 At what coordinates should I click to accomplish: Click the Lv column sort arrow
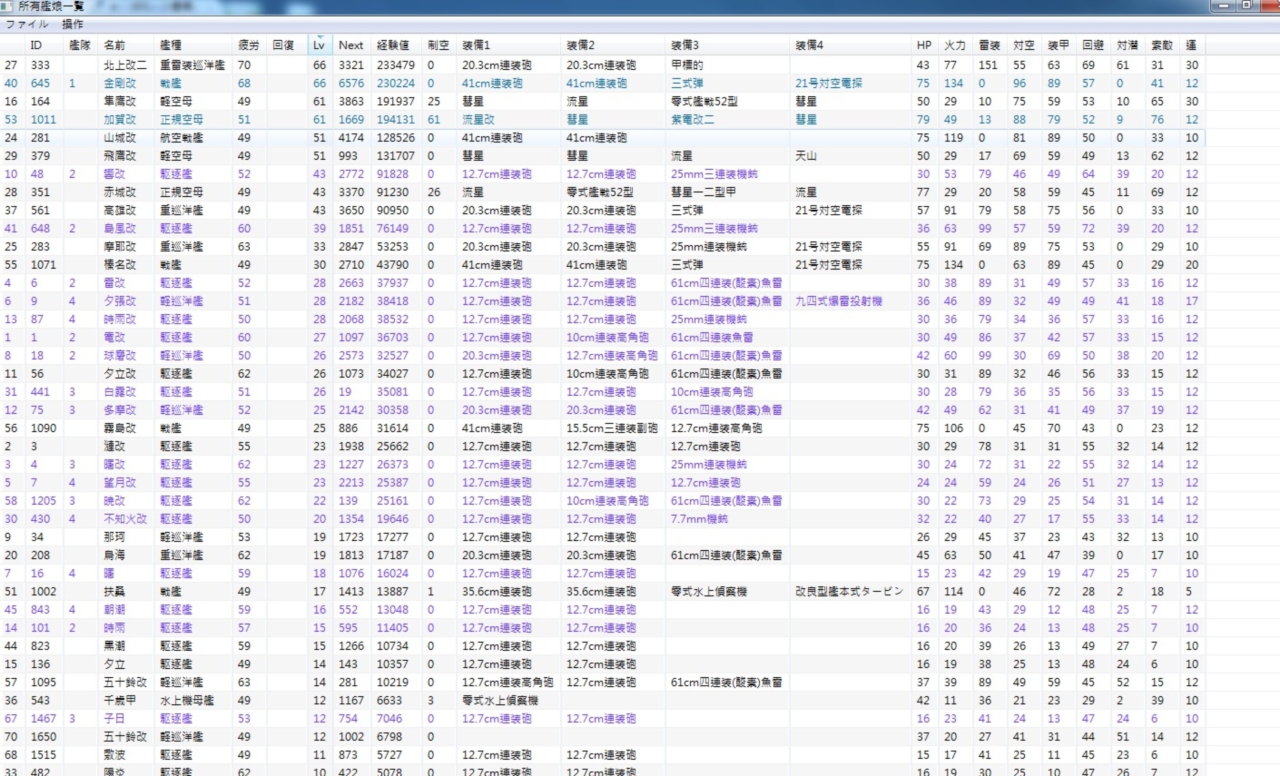[318, 38]
